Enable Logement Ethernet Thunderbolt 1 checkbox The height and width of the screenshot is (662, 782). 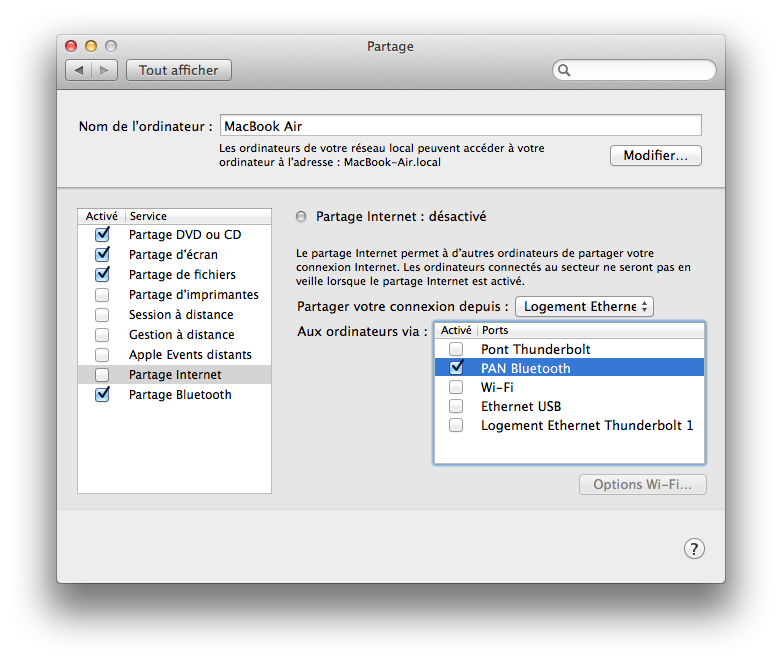click(456, 425)
